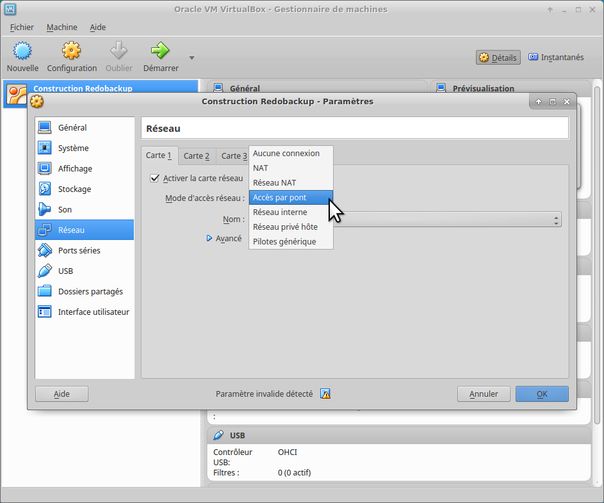Image resolution: width=604 pixels, height=503 pixels.
Task: Switch to Carte 2 tab
Action: coord(196,156)
